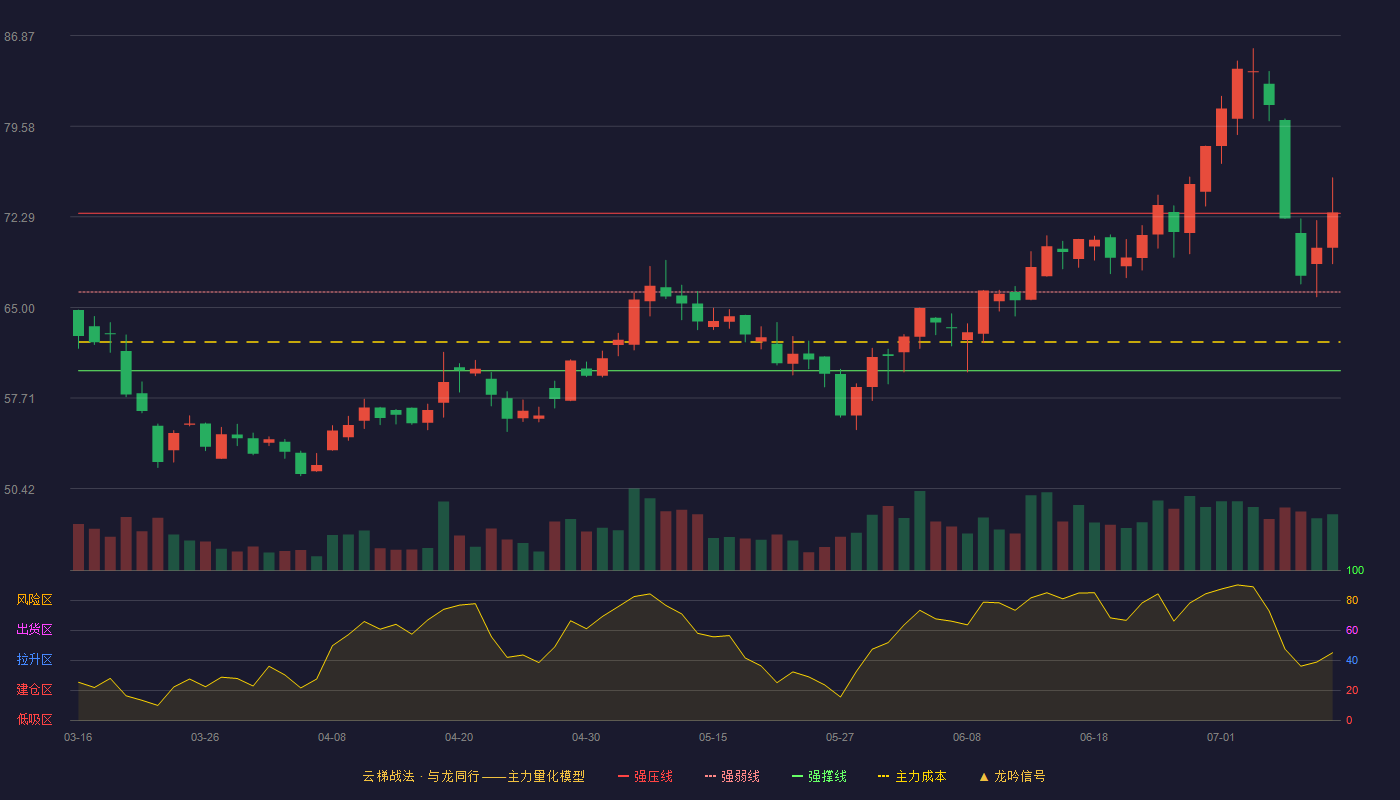Click the 03-26 date label
The image size is (1400, 800).
pyautogui.click(x=205, y=737)
